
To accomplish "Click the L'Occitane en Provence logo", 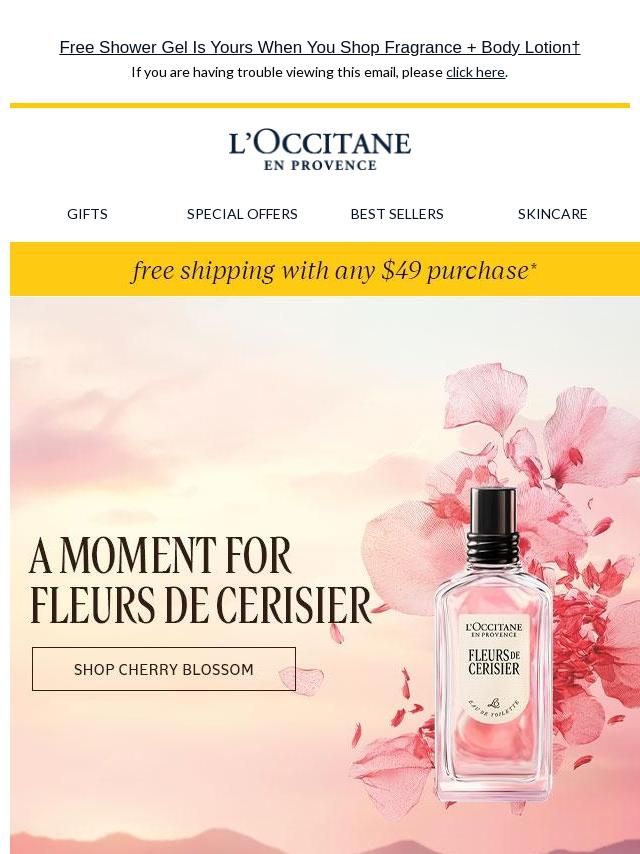I will pyautogui.click(x=320, y=151).
